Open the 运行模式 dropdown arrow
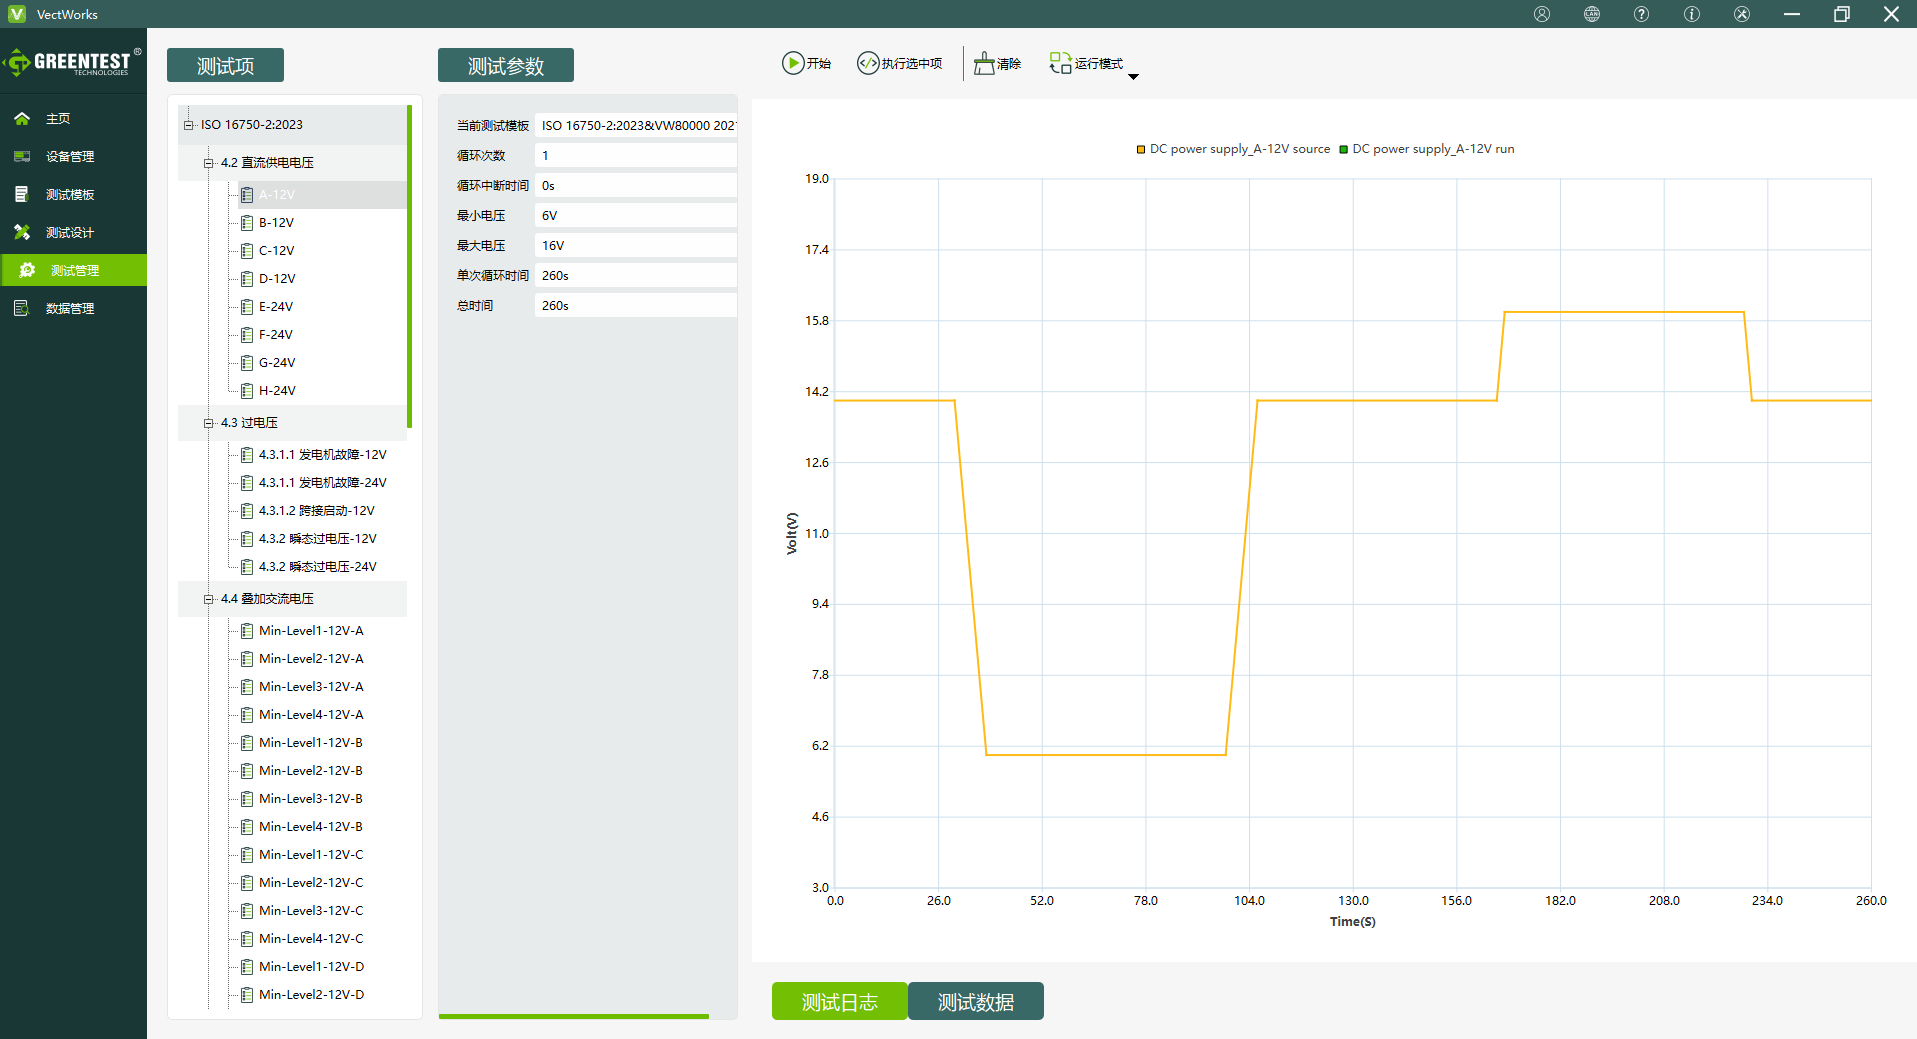The height and width of the screenshot is (1039, 1917). pos(1133,77)
